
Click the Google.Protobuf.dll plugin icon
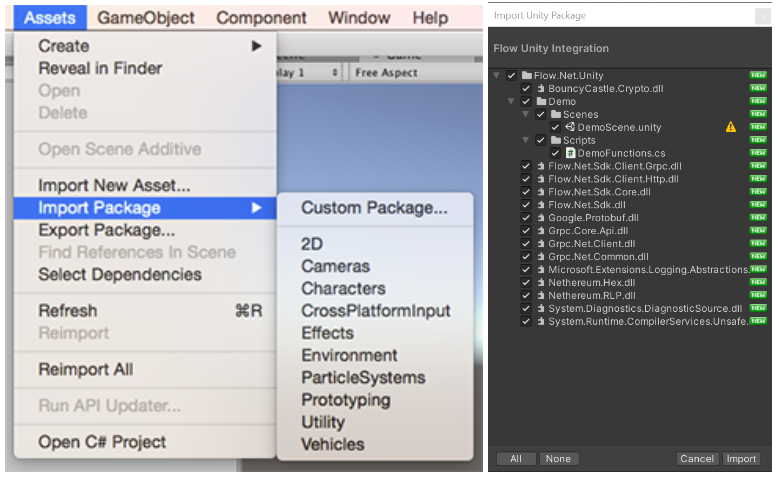(x=541, y=218)
